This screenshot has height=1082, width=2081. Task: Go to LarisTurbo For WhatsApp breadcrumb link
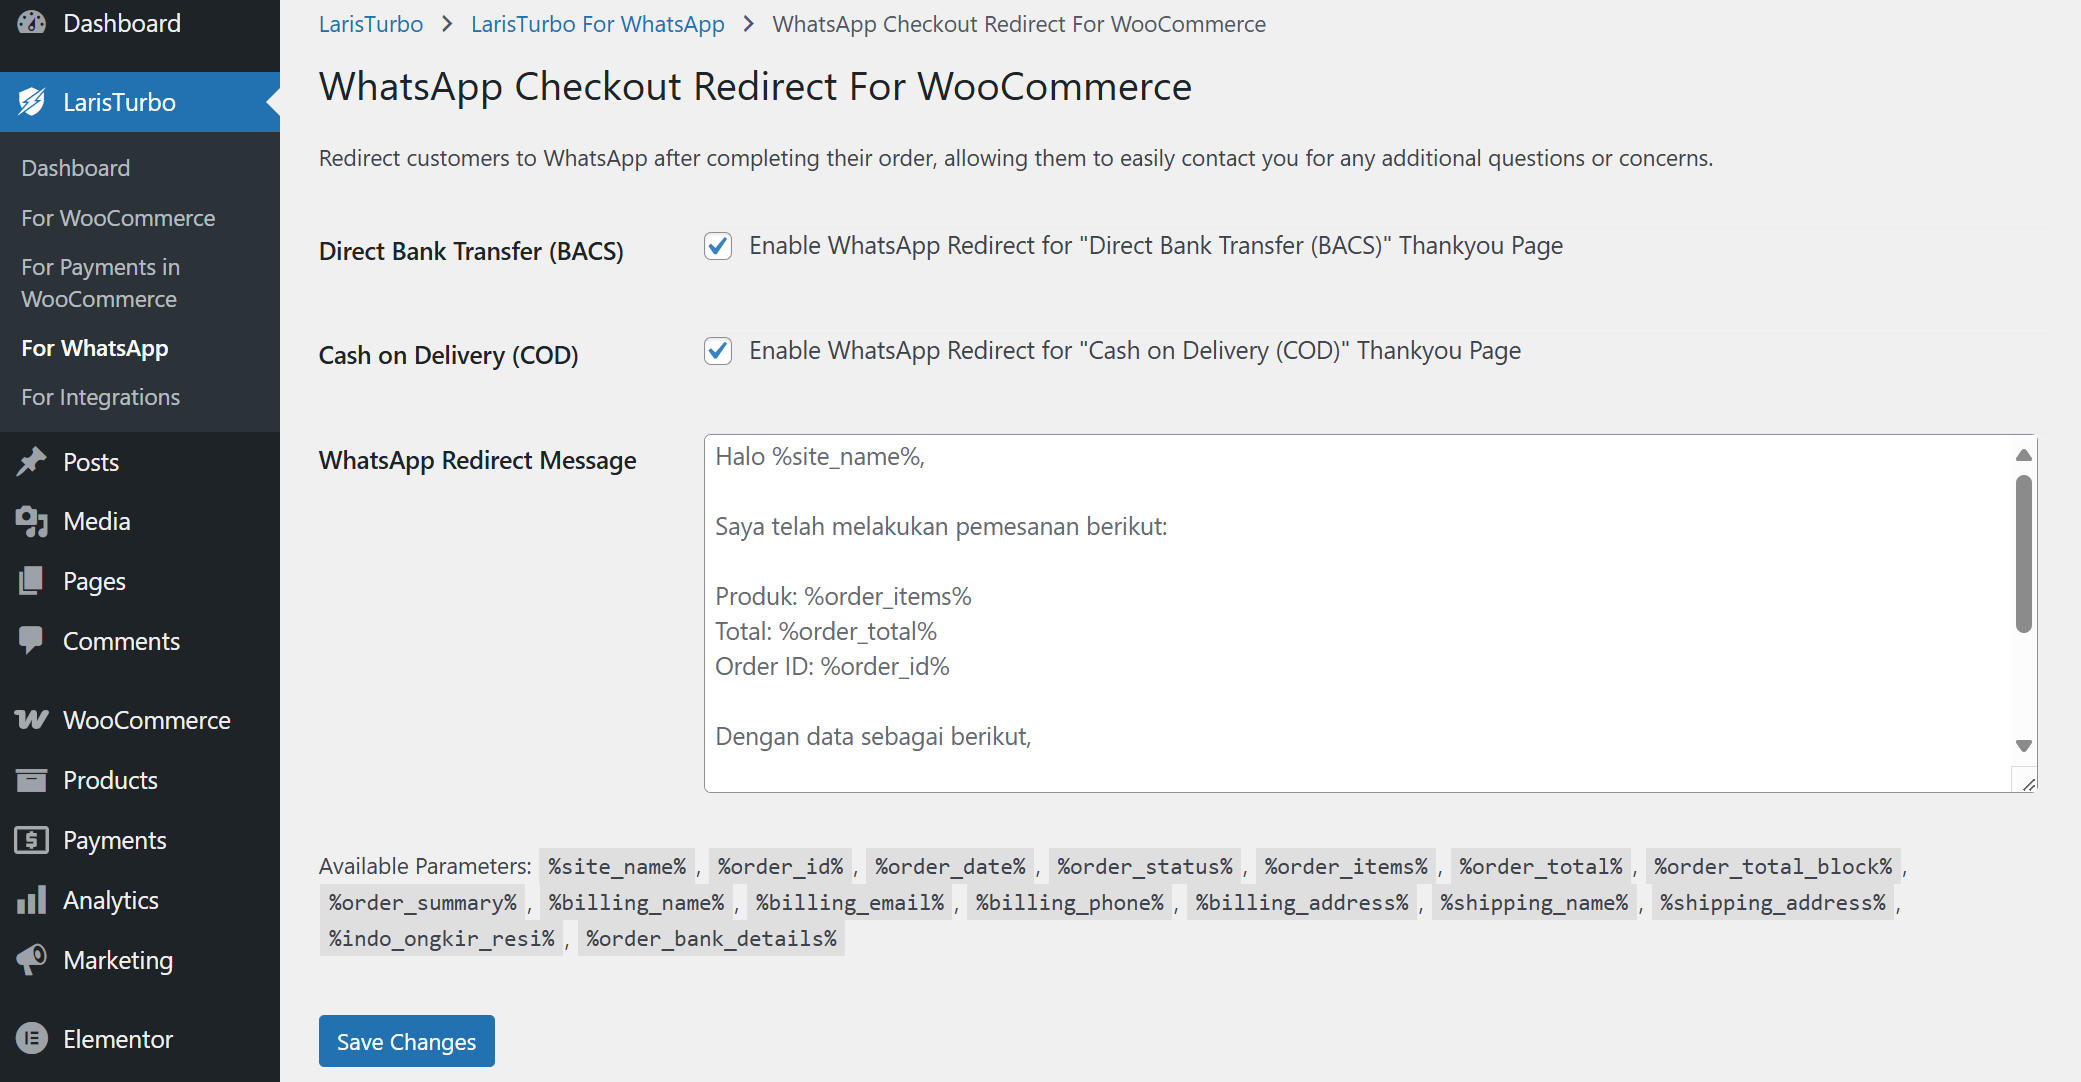597,24
